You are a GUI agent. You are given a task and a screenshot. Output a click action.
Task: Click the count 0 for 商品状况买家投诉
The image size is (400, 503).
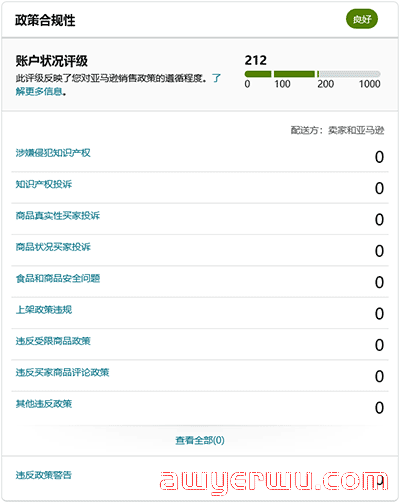[379, 251]
